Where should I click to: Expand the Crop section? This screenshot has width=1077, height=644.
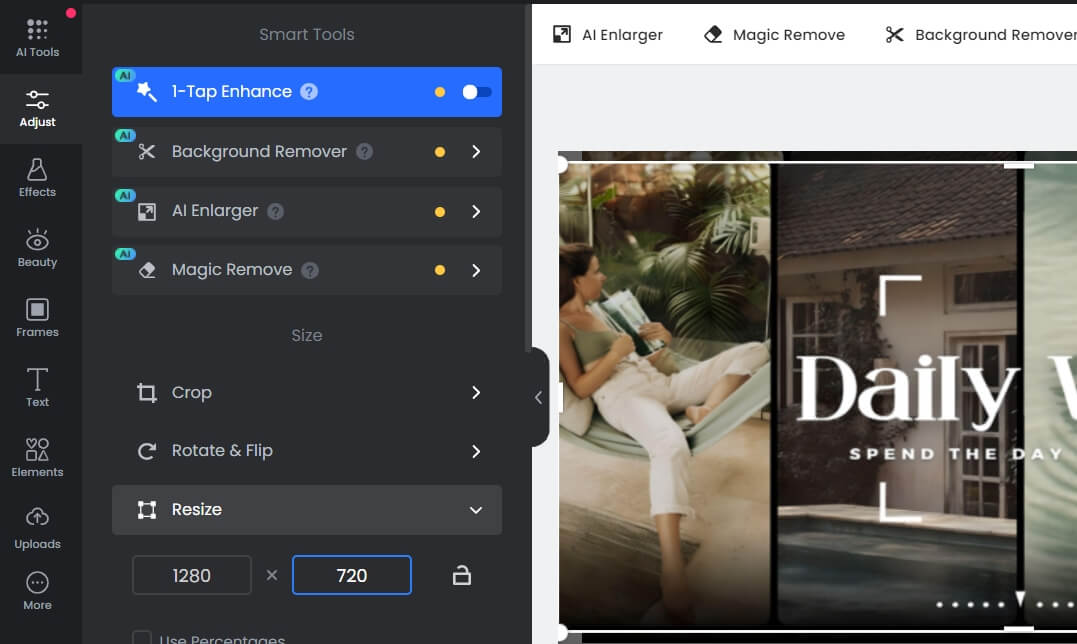(306, 393)
